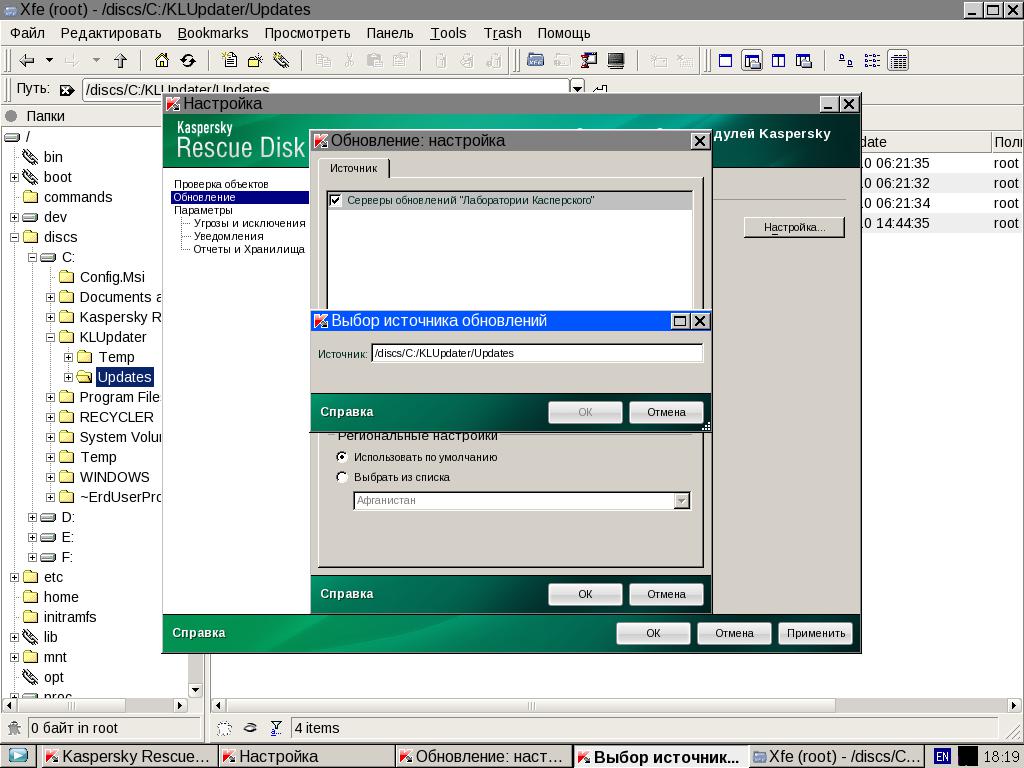Switch to detailed list view icon
Viewport: 1024px width, 768px height.
[898, 61]
